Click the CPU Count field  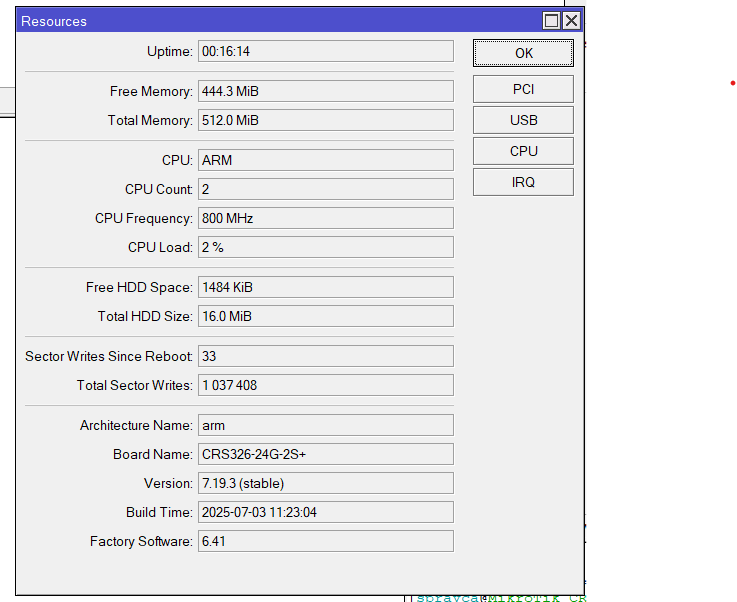[326, 189]
